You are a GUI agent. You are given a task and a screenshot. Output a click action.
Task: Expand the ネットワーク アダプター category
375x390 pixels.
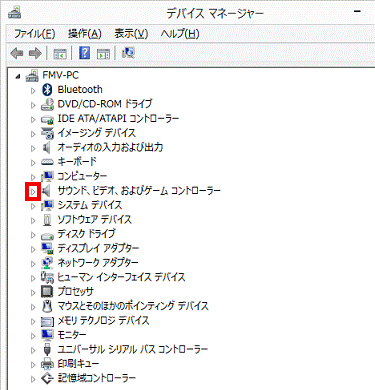[33, 264]
